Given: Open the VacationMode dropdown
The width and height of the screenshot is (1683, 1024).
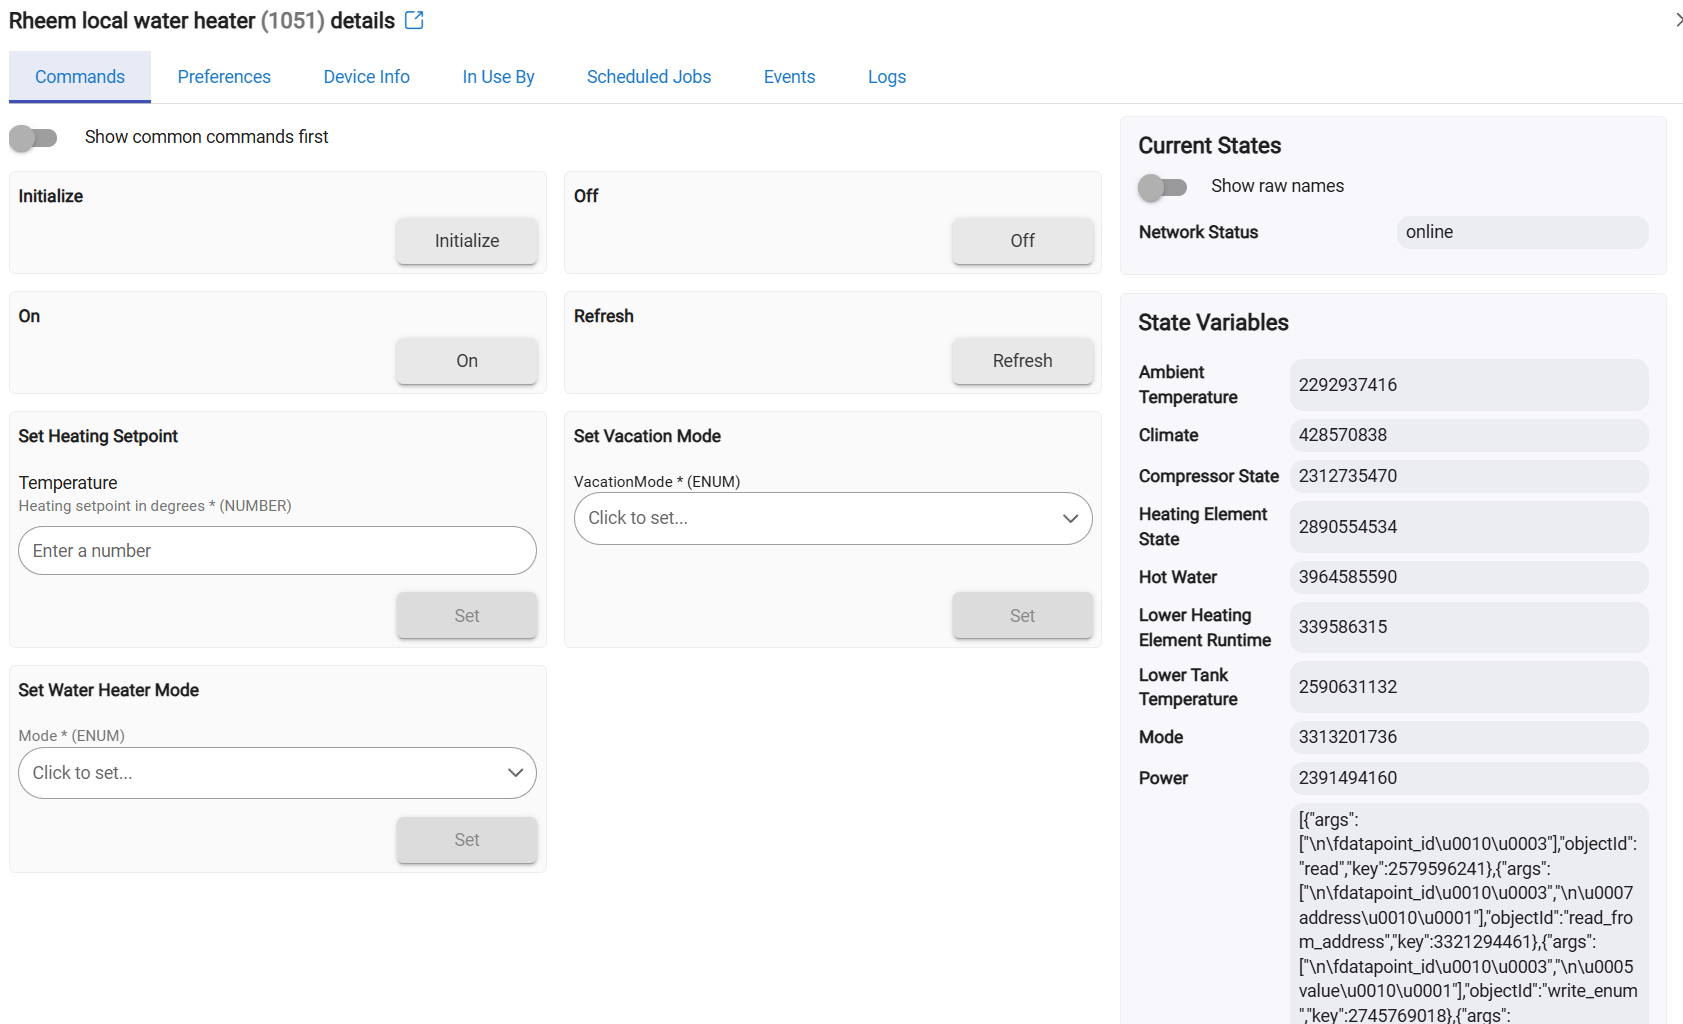Looking at the screenshot, I should (x=833, y=518).
